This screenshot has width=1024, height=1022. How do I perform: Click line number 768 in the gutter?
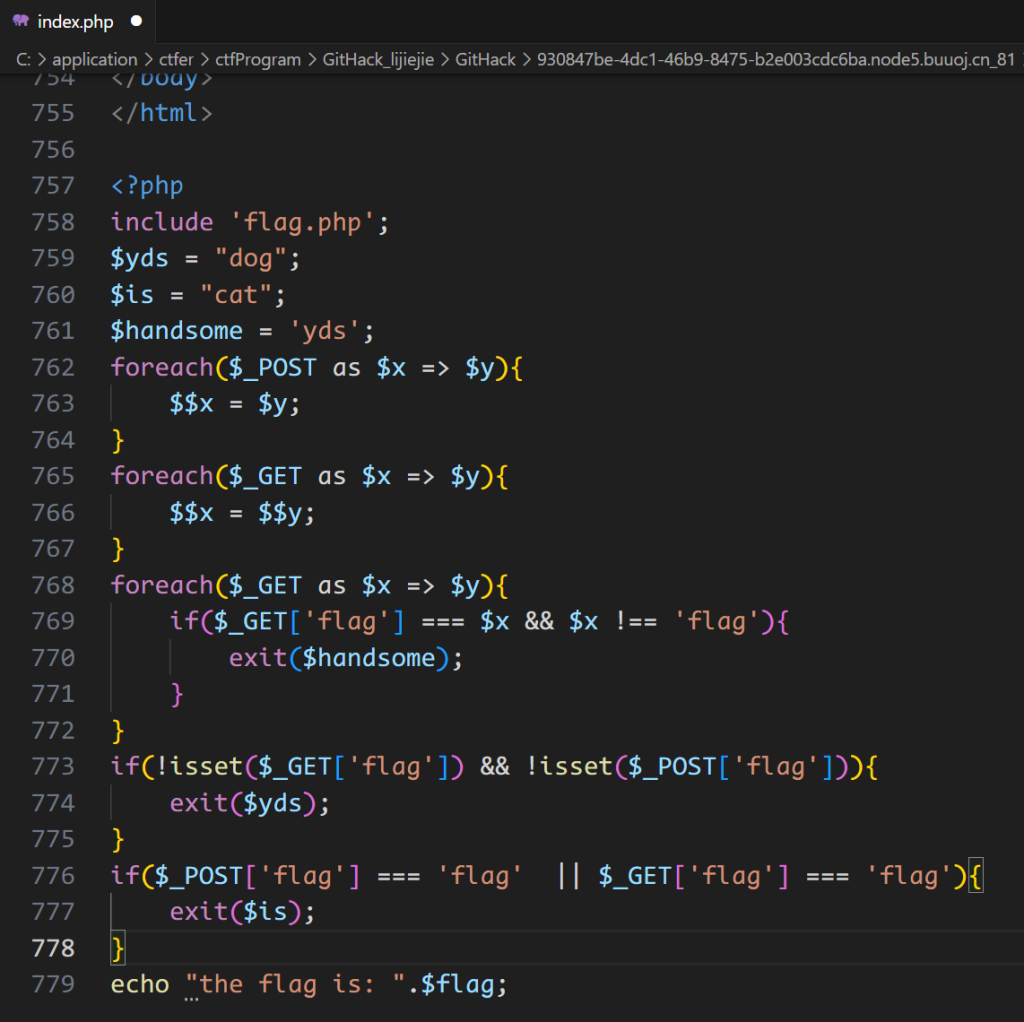(53, 584)
